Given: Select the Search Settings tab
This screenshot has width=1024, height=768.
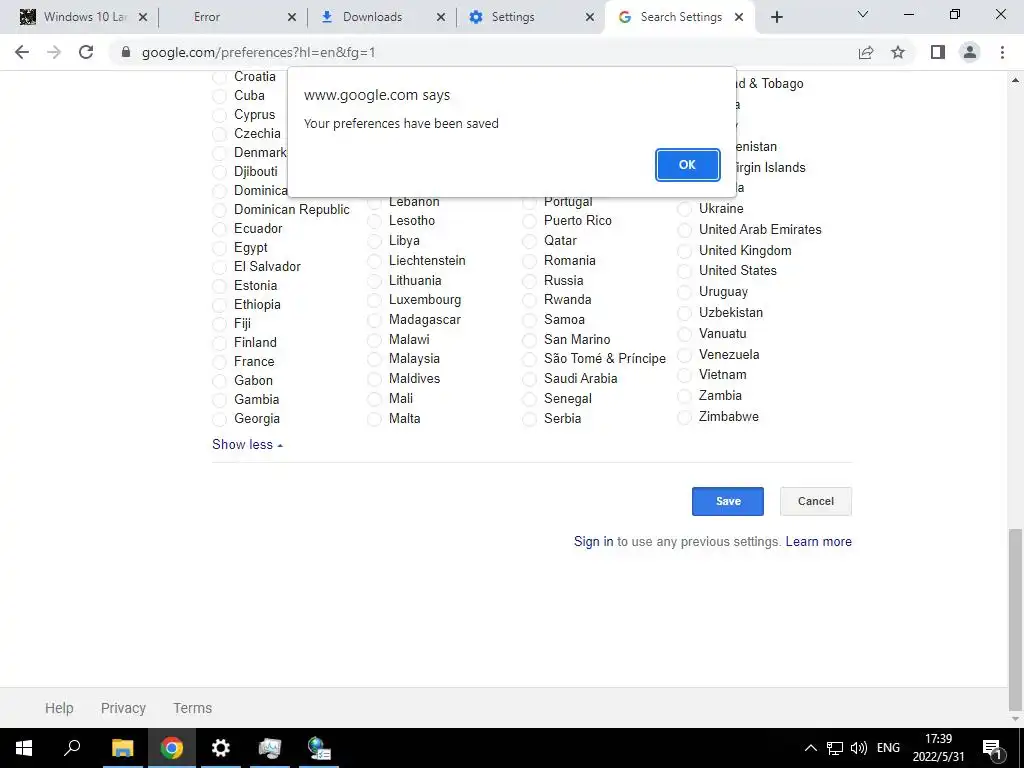Looking at the screenshot, I should (681, 17).
